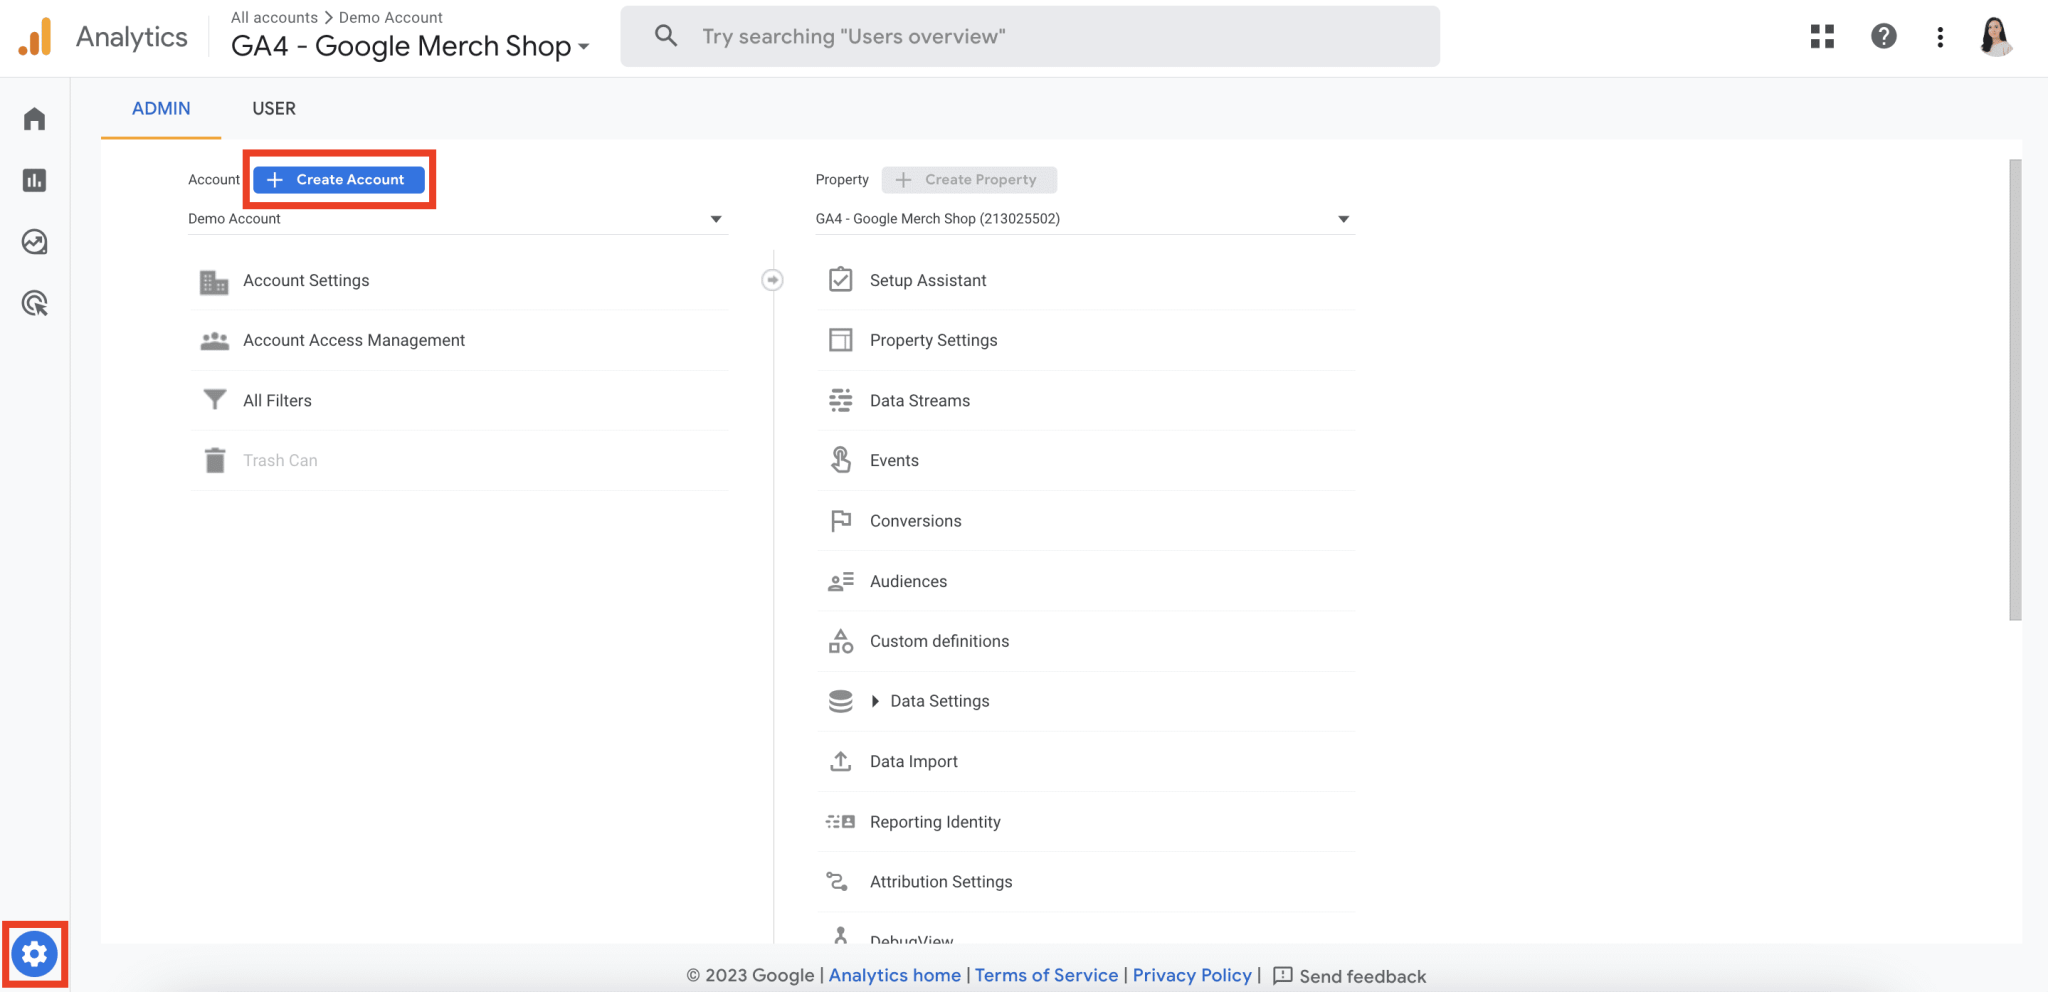Click into the search input field
Screen dimensions: 2048x992
coord(1030,36)
